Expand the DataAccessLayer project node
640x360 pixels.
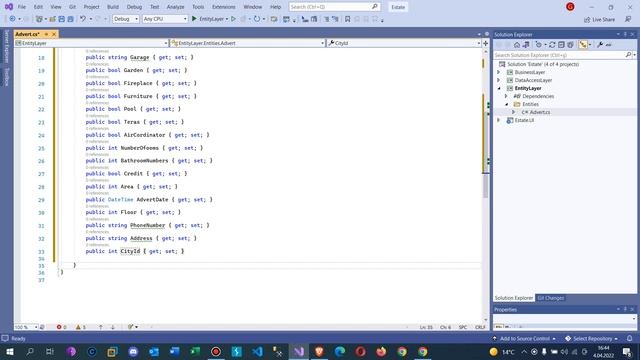pyautogui.click(x=498, y=80)
